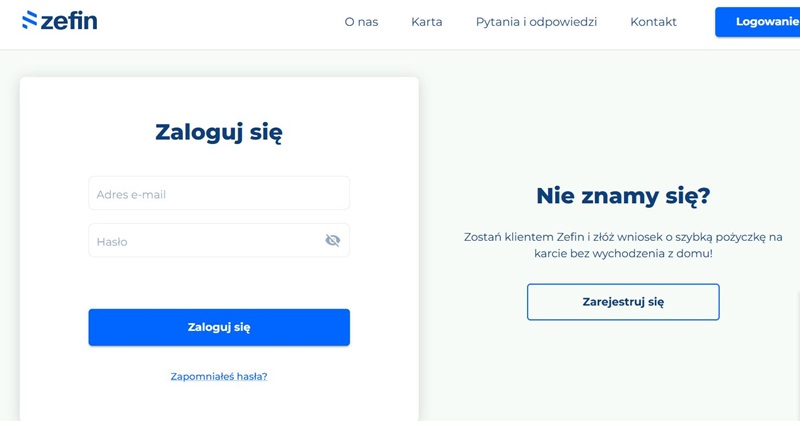Click the Zaloguj się form heading

pos(219,132)
